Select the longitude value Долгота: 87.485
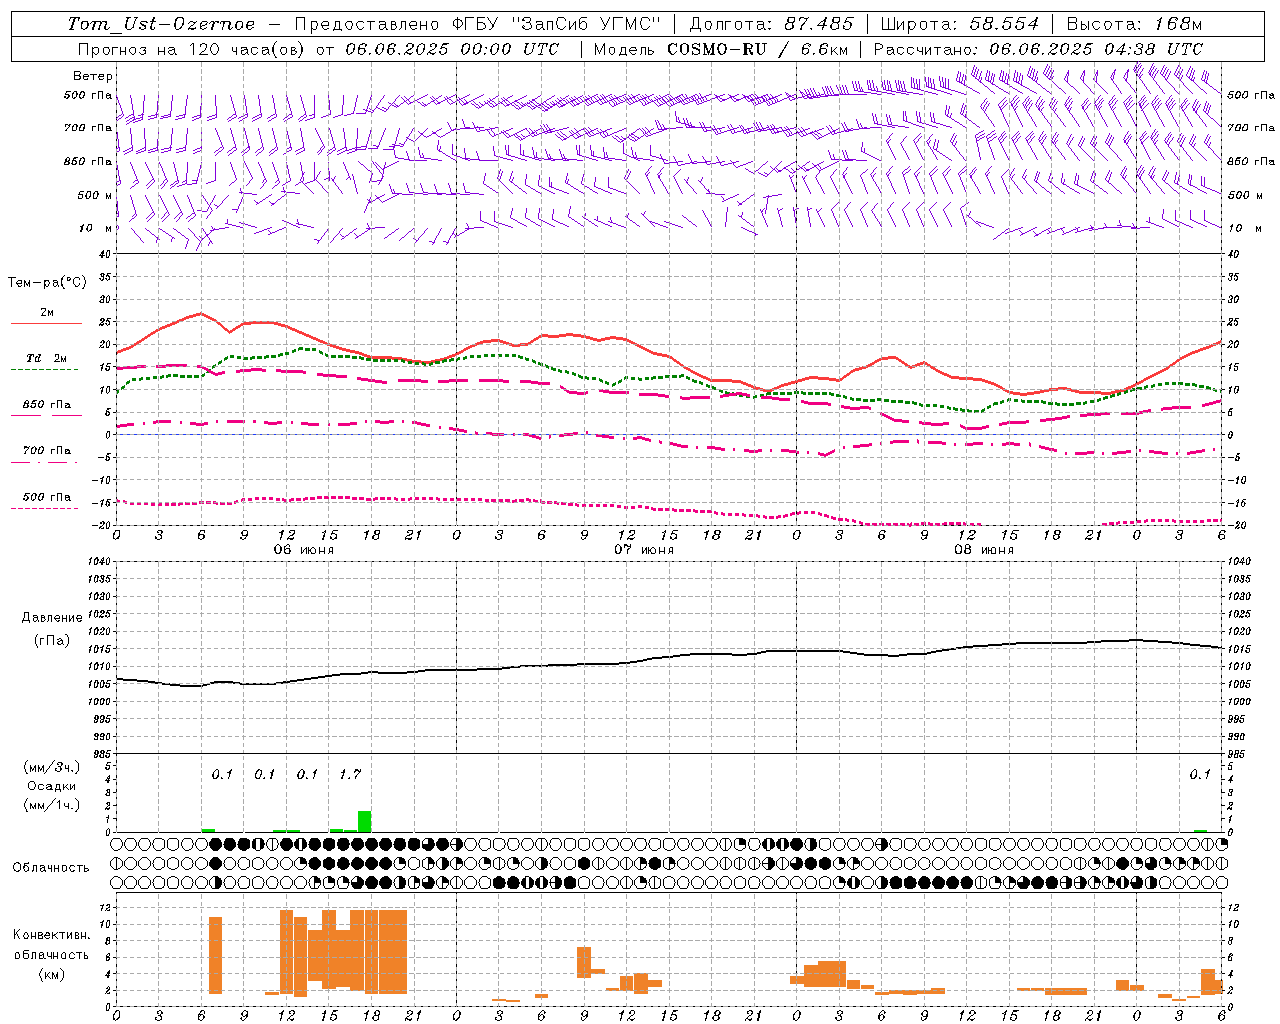 coord(771,24)
